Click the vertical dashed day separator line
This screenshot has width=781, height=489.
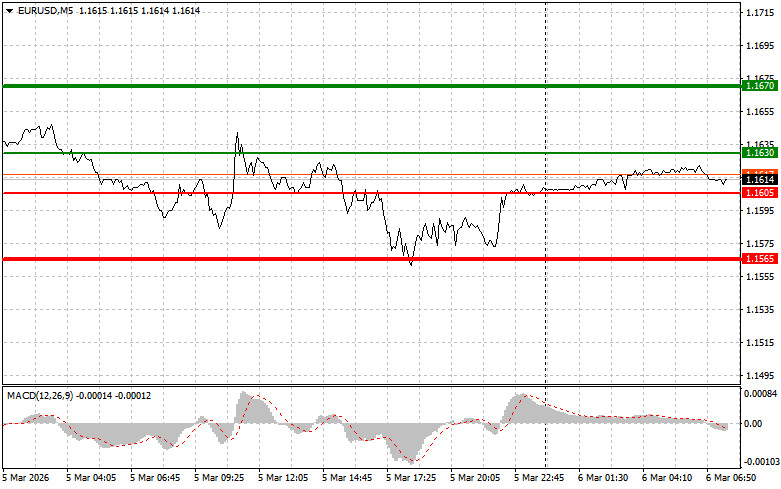pos(546,300)
